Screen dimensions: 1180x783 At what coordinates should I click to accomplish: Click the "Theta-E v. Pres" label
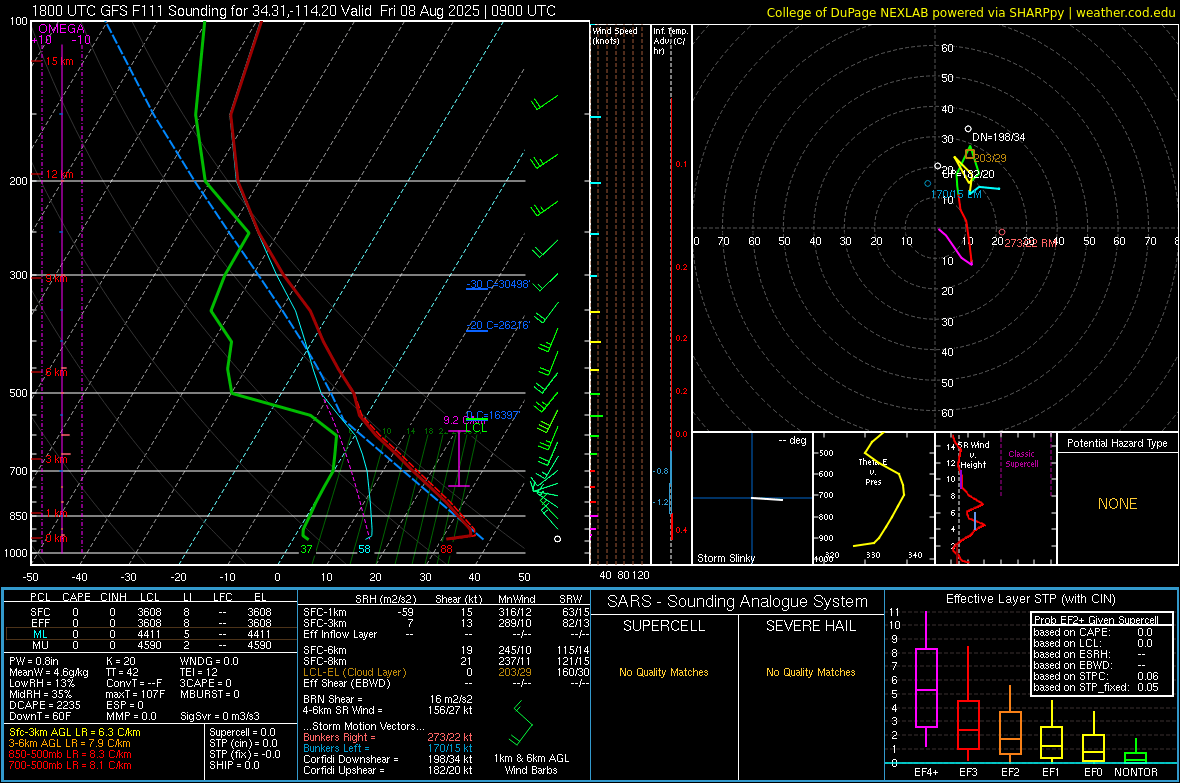pyautogui.click(x=872, y=472)
